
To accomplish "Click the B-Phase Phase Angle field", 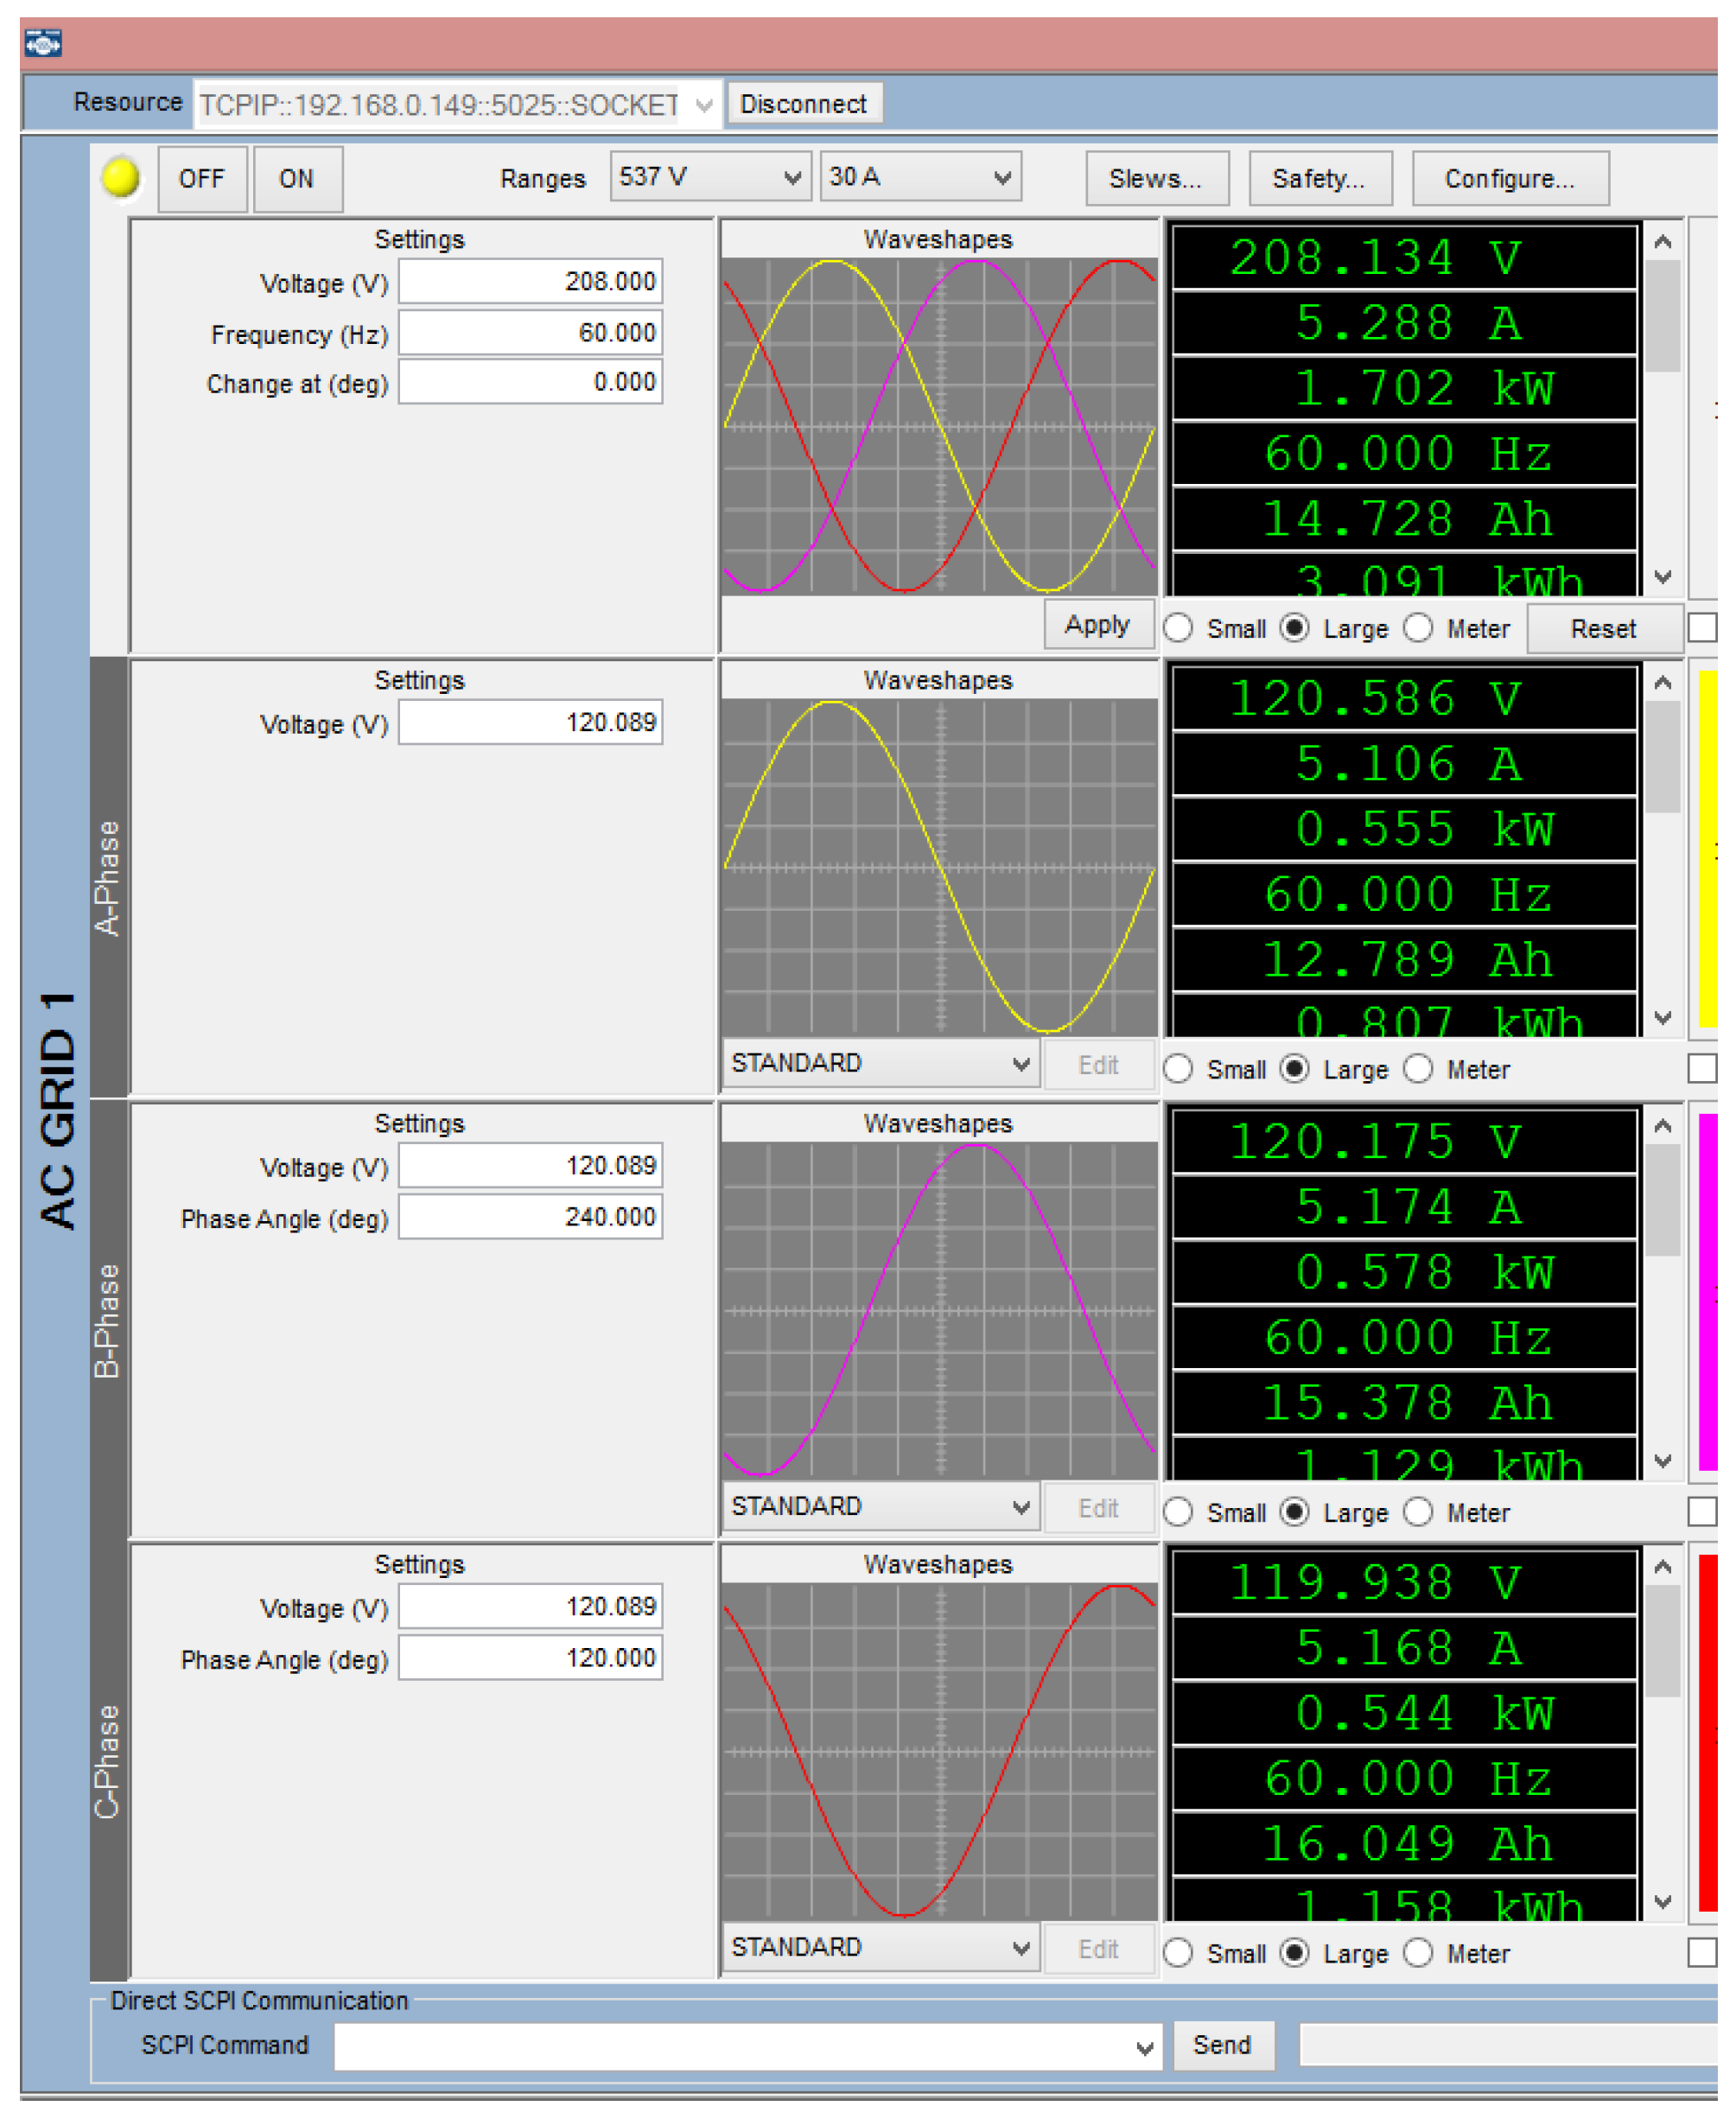I will (530, 1217).
